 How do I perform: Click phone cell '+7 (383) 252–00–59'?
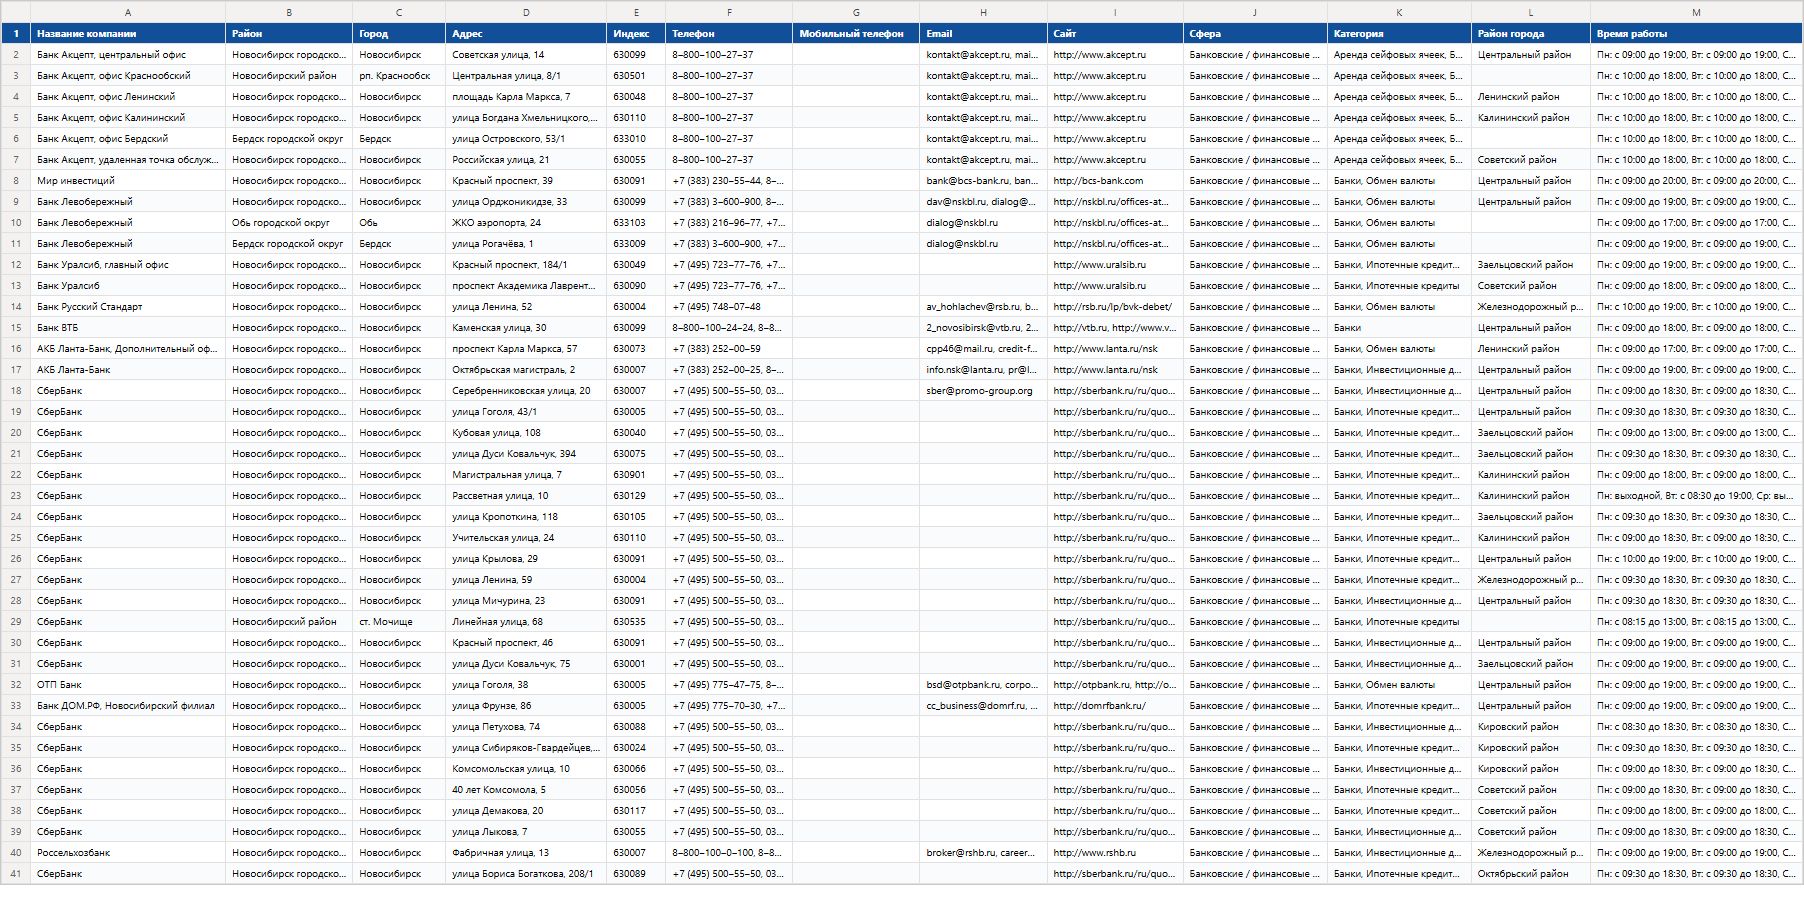click(729, 349)
